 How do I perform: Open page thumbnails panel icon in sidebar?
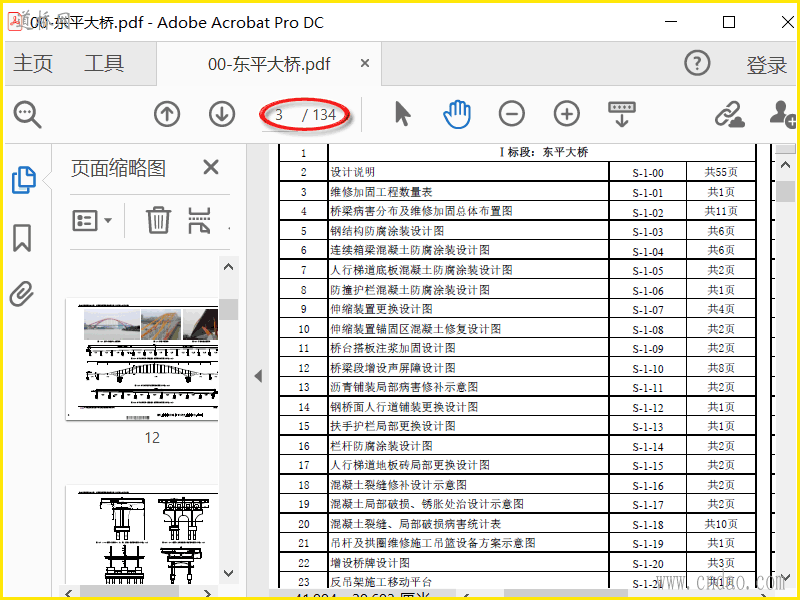click(x=23, y=180)
